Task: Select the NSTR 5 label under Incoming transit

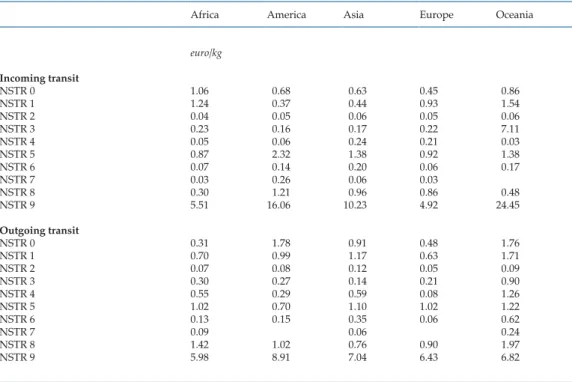Action: [18, 154]
